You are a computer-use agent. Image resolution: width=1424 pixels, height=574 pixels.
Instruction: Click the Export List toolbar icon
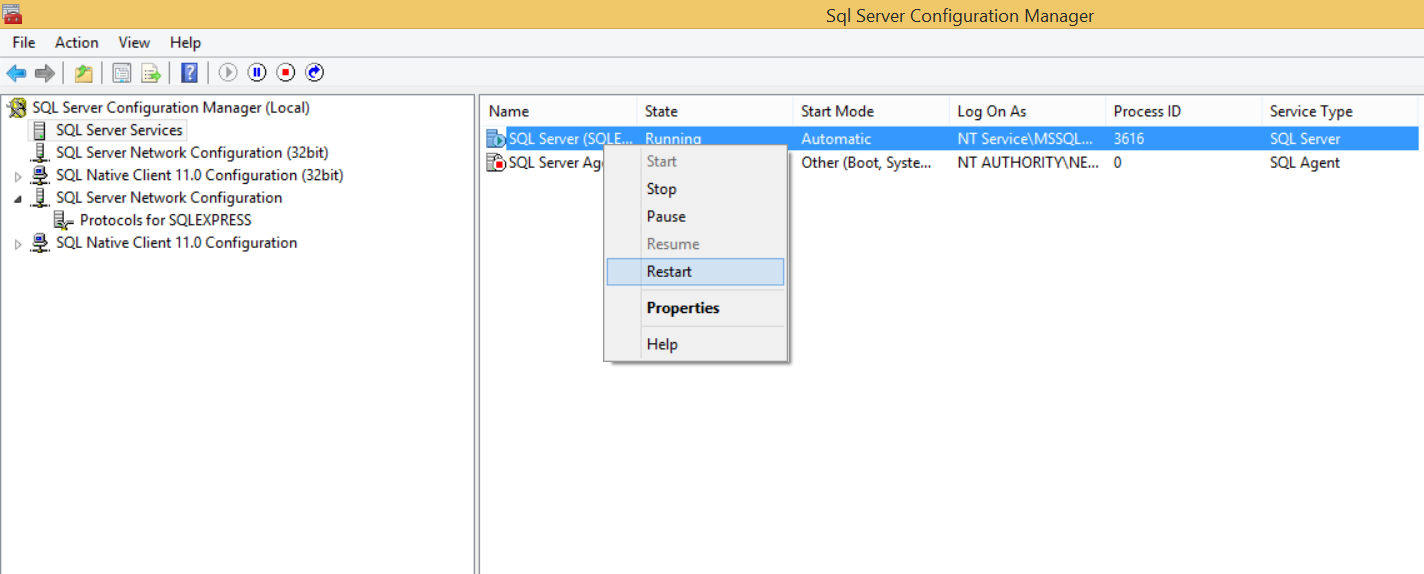coord(151,72)
